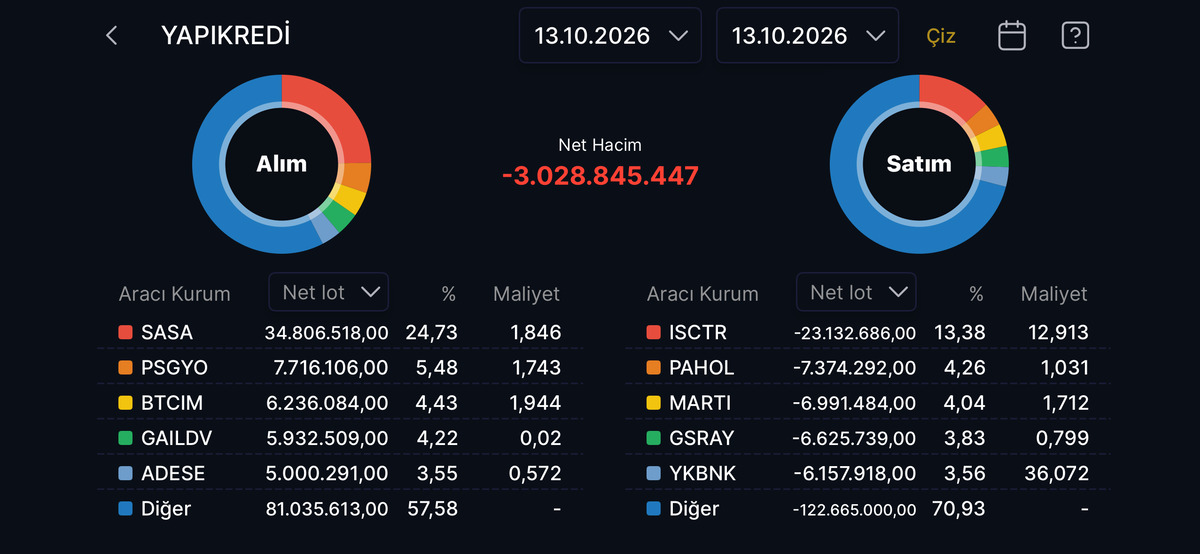Go back using the left arrow
This screenshot has height=554, width=1200.
pos(111,36)
